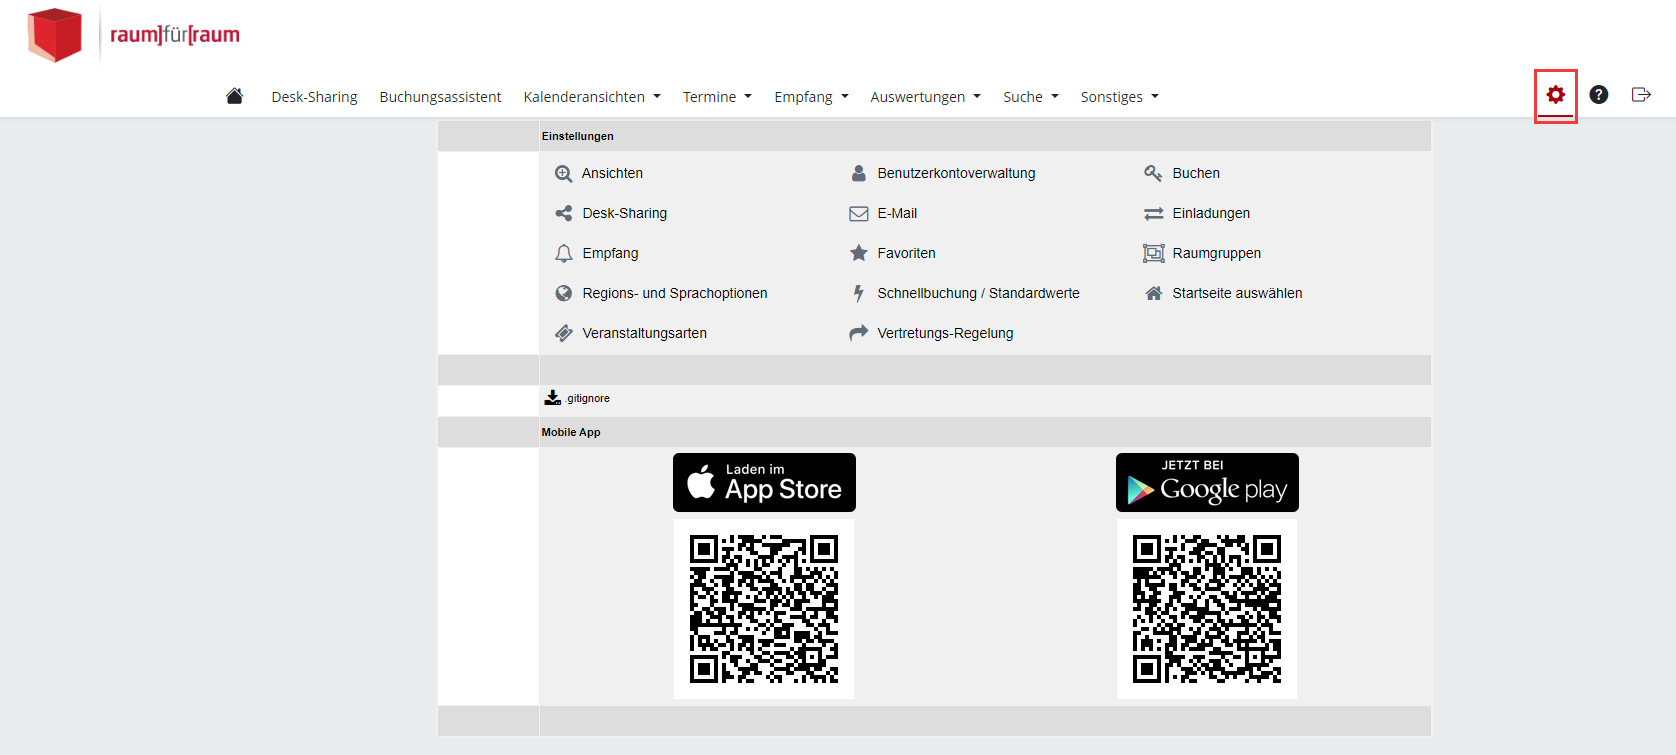Viewport: 1676px width, 755px height.
Task: Expand the Sonstiges dropdown menu
Action: (1119, 97)
